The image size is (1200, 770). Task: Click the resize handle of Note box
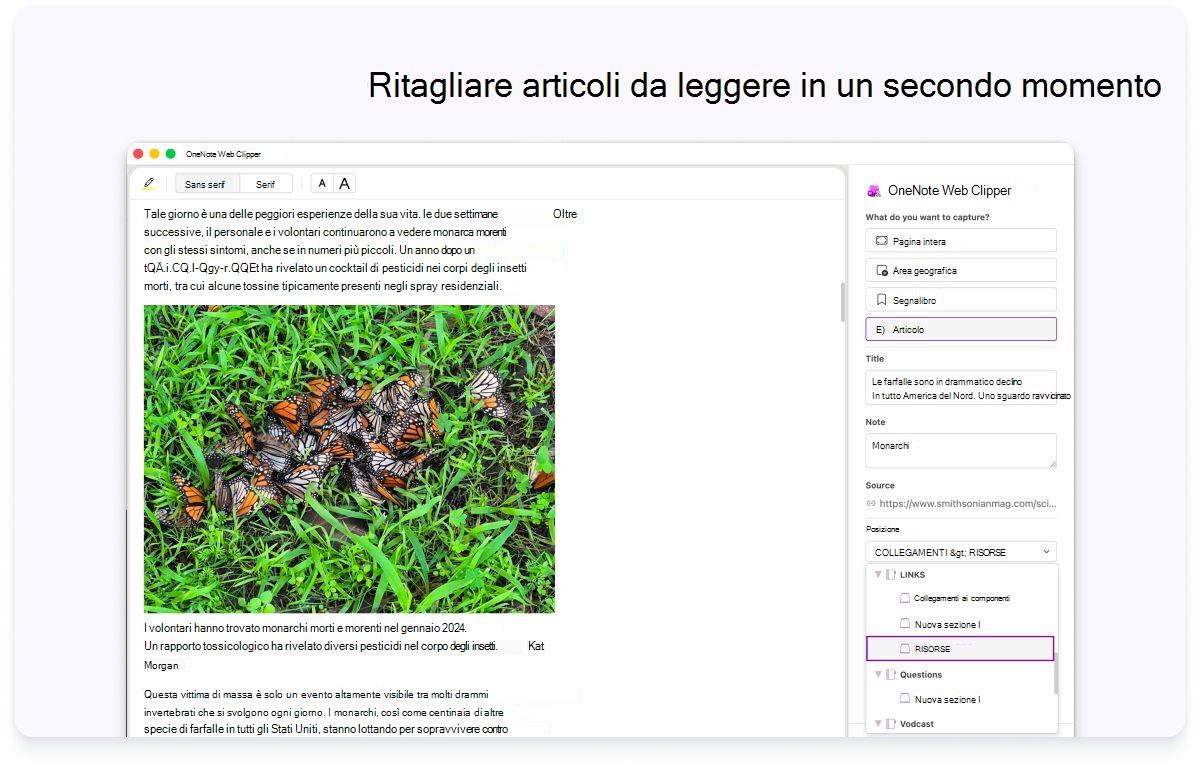pos(1052,463)
